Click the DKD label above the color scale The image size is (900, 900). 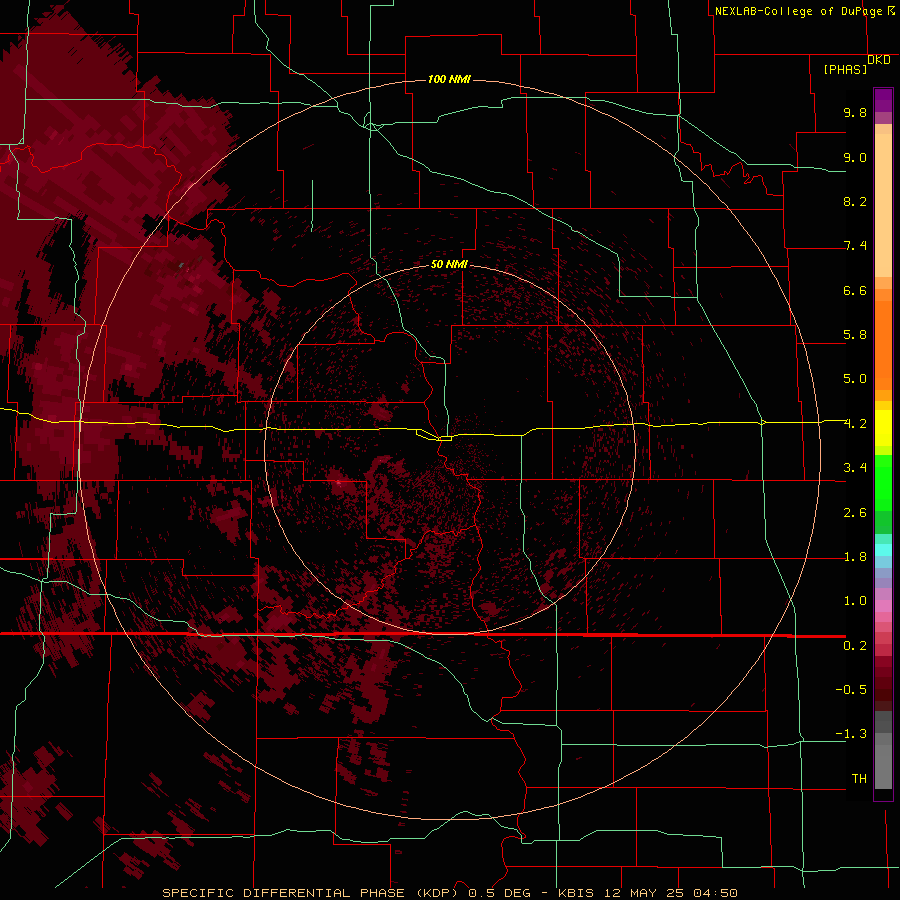[879, 60]
